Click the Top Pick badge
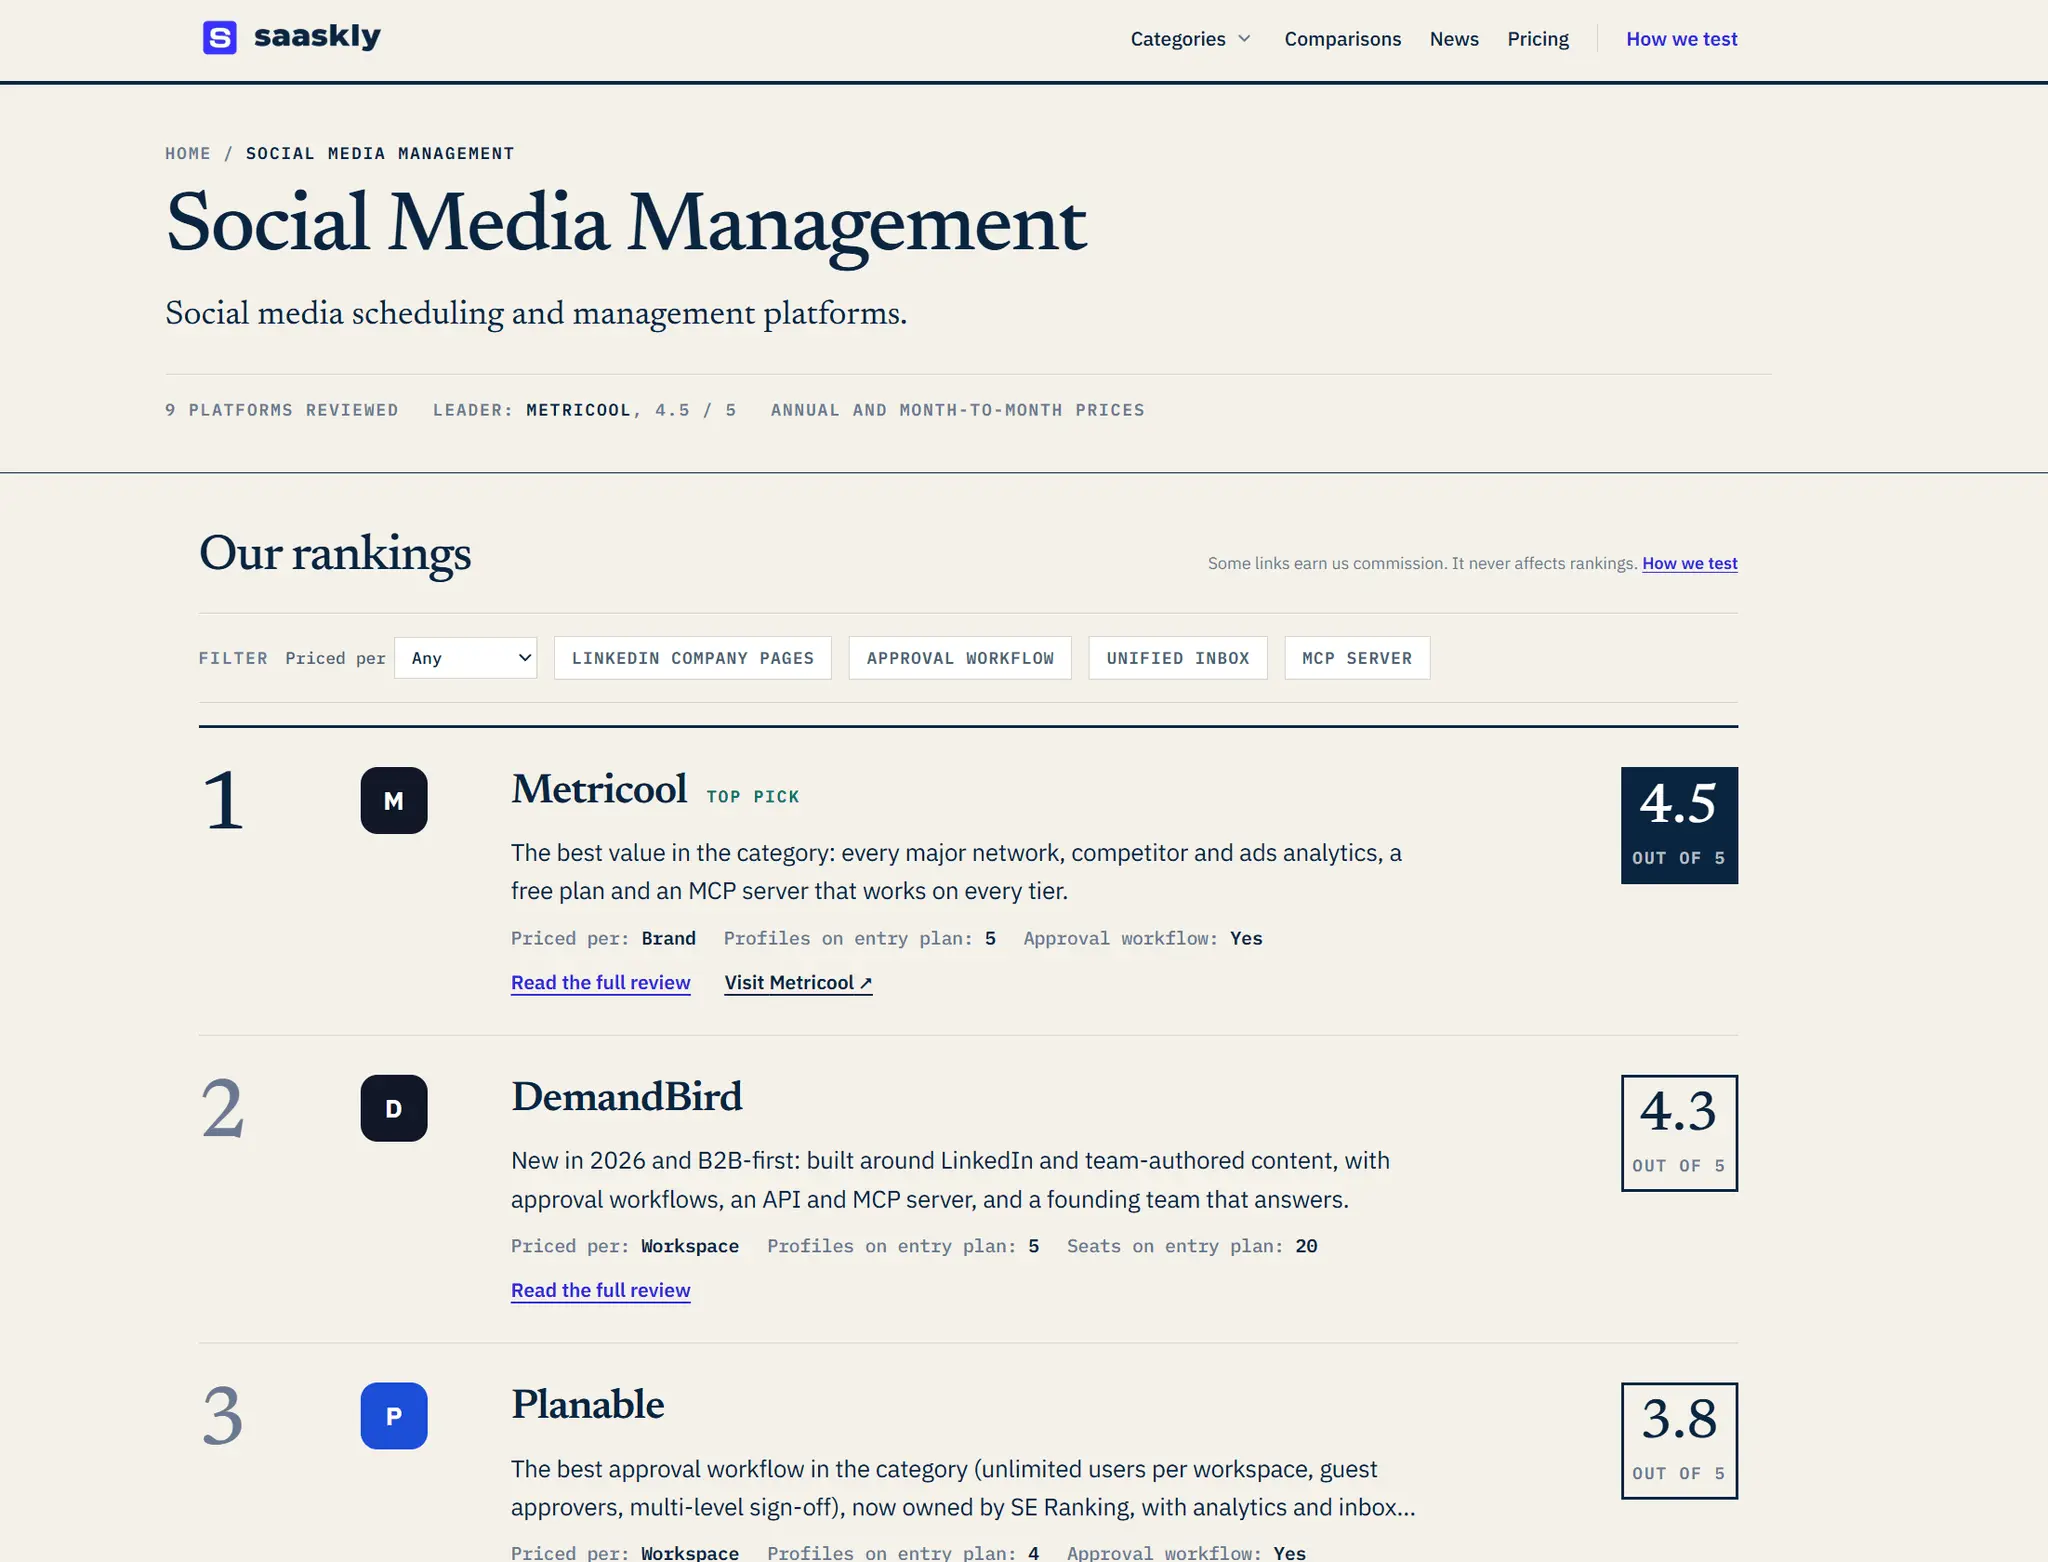This screenshot has width=2048, height=1562. [753, 797]
